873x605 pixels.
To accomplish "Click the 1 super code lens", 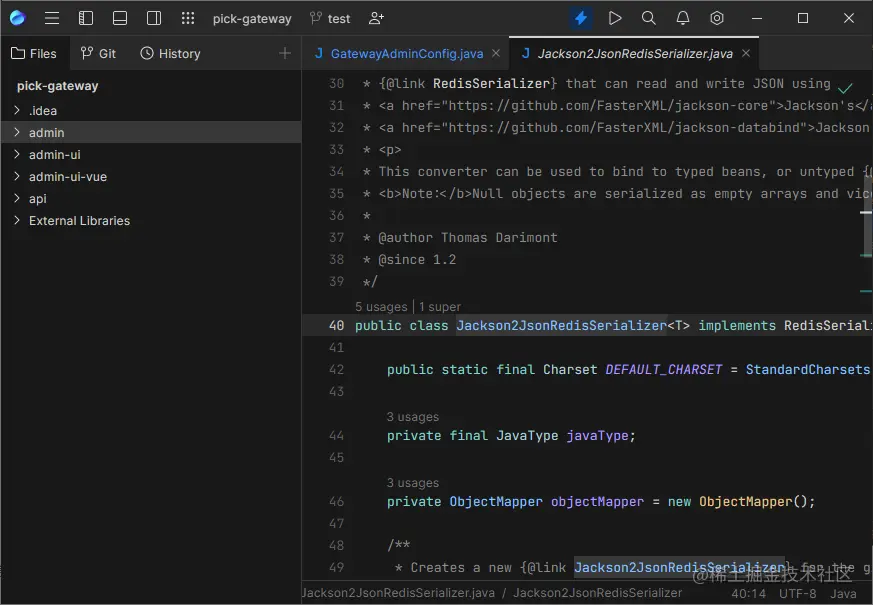I will [440, 307].
